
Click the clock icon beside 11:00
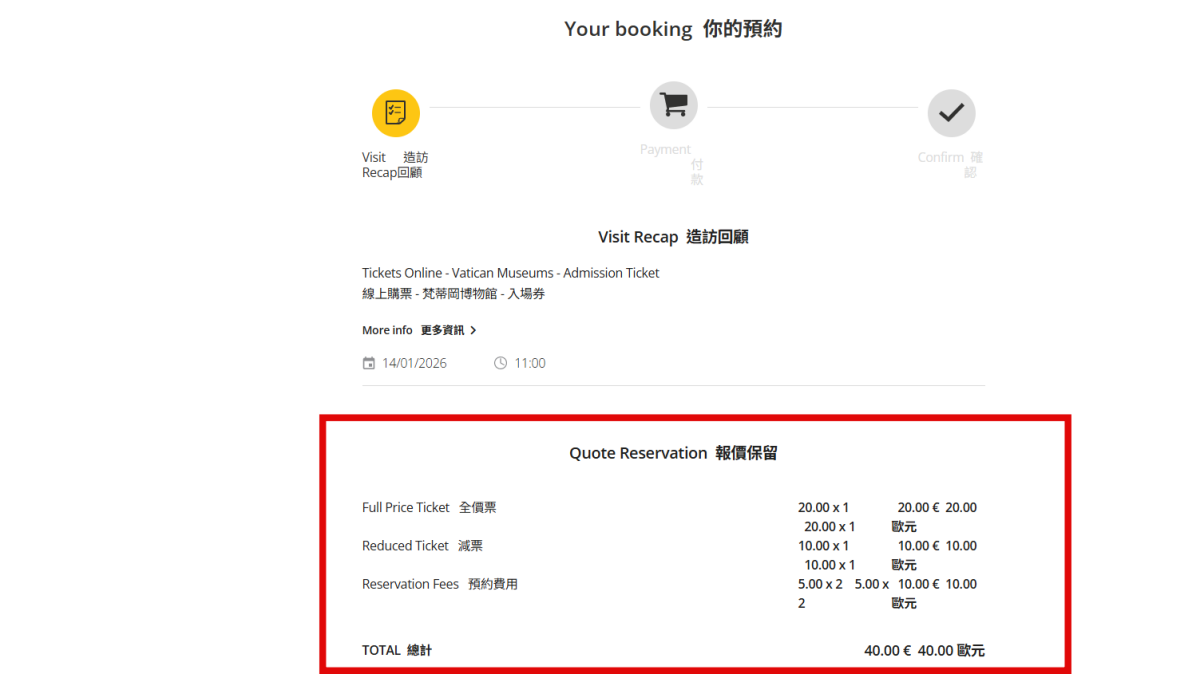coord(500,363)
